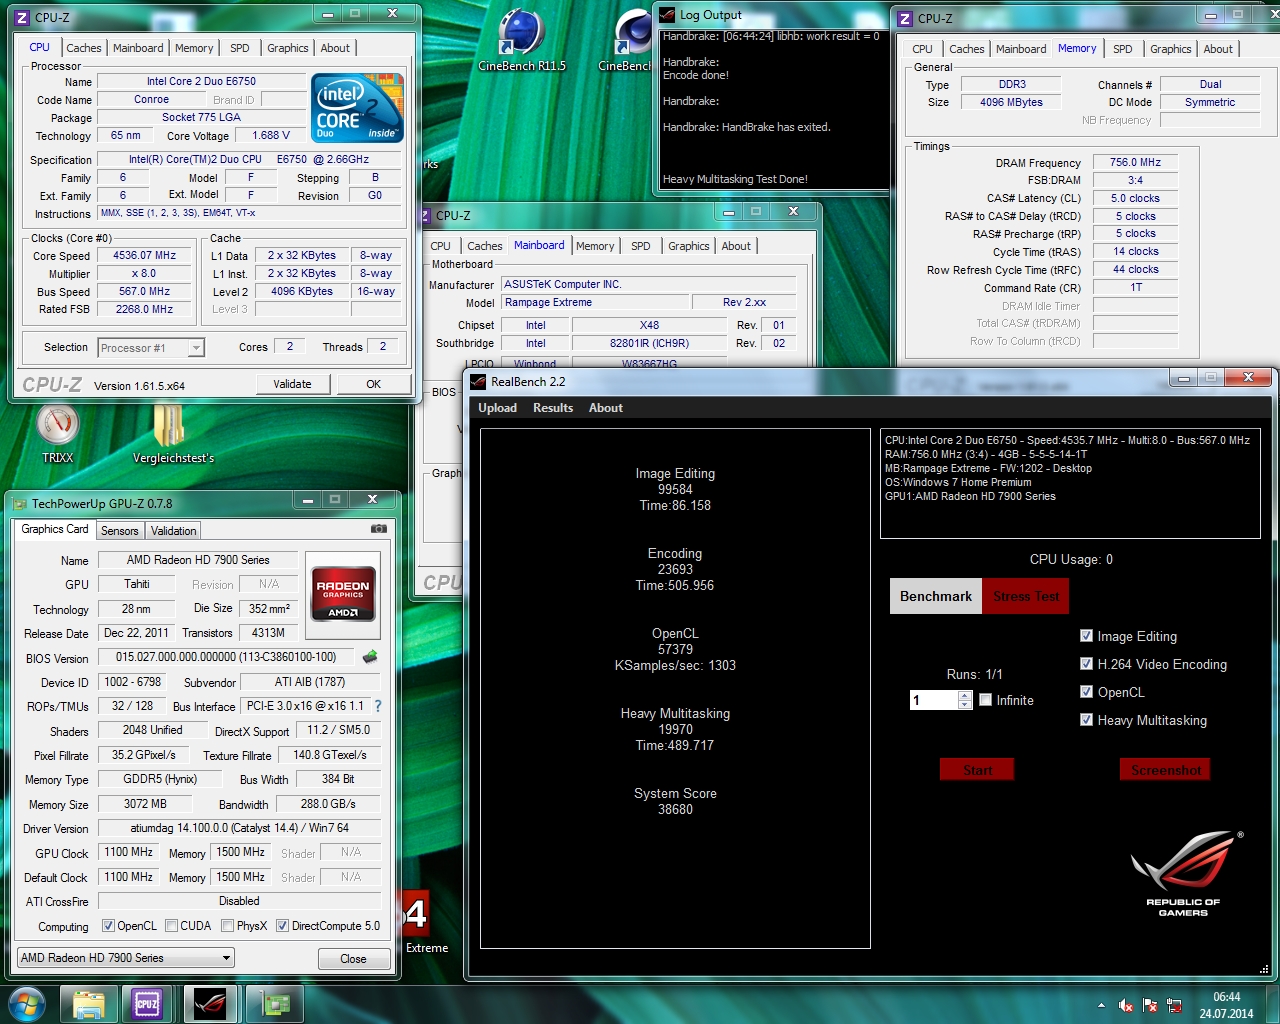Click DRAM Frequency value 756.0 MHz
The height and width of the screenshot is (1024, 1280).
coord(1135,162)
